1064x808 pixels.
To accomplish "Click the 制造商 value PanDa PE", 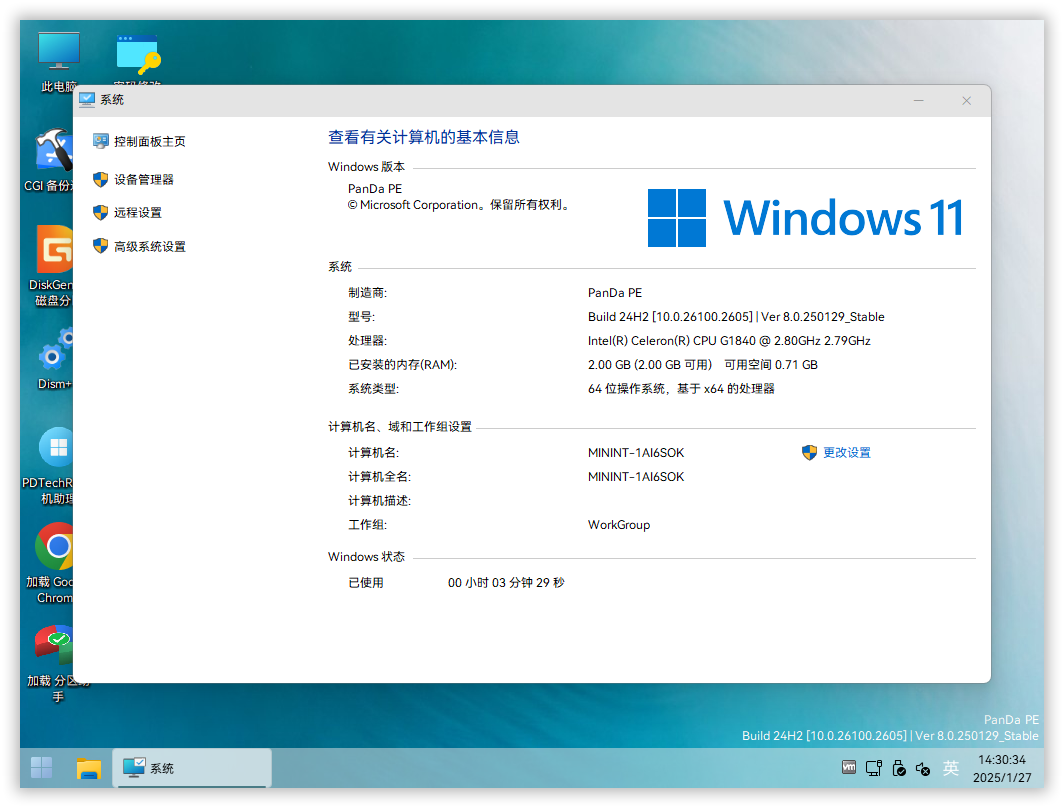I will [615, 293].
